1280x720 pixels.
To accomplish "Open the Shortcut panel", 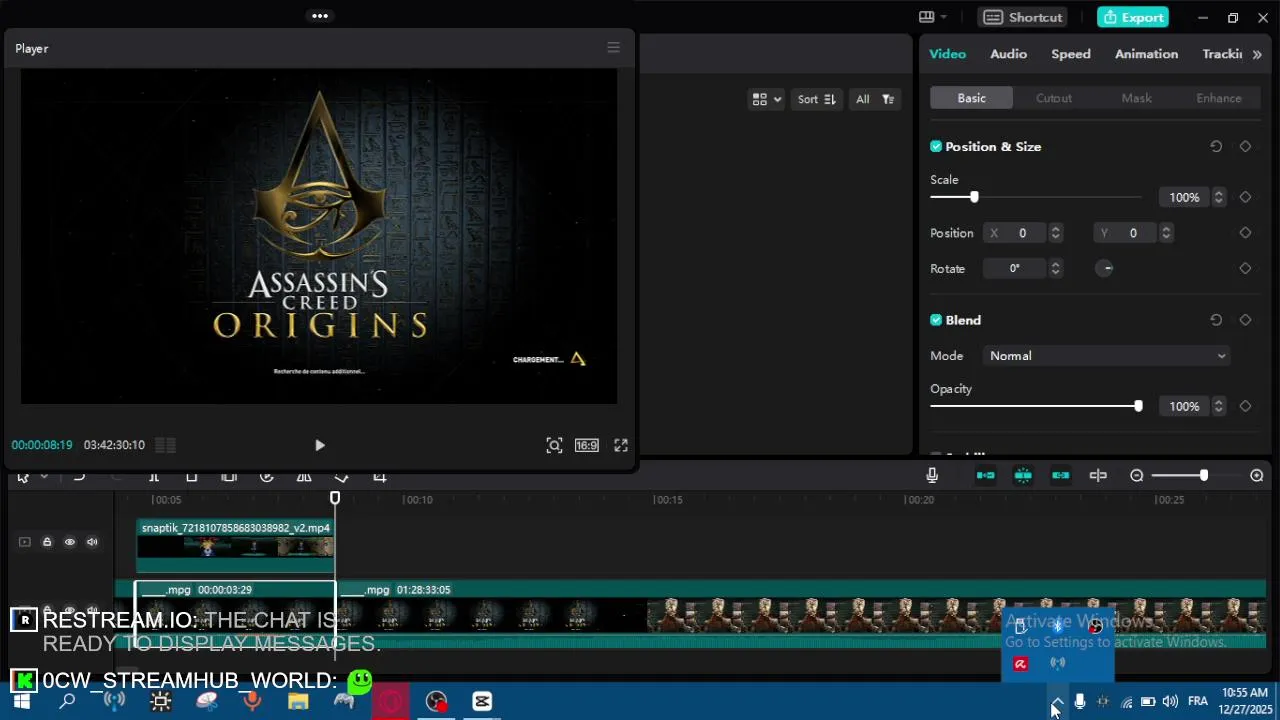I will click(x=1023, y=17).
